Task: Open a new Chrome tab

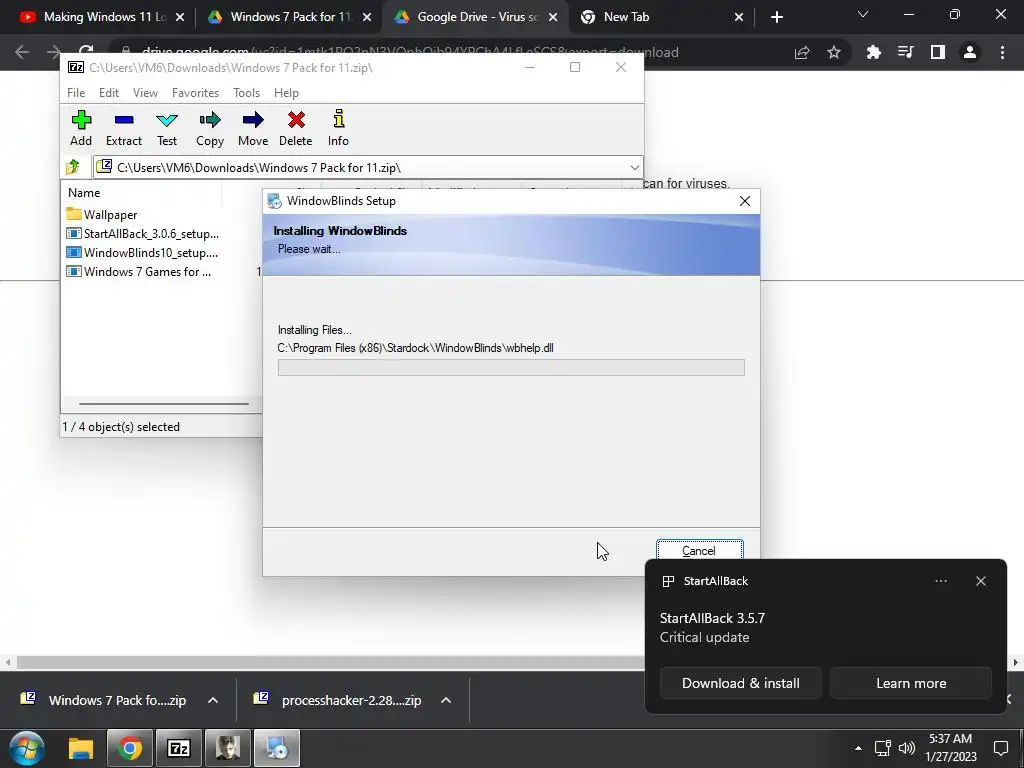Action: pos(776,18)
